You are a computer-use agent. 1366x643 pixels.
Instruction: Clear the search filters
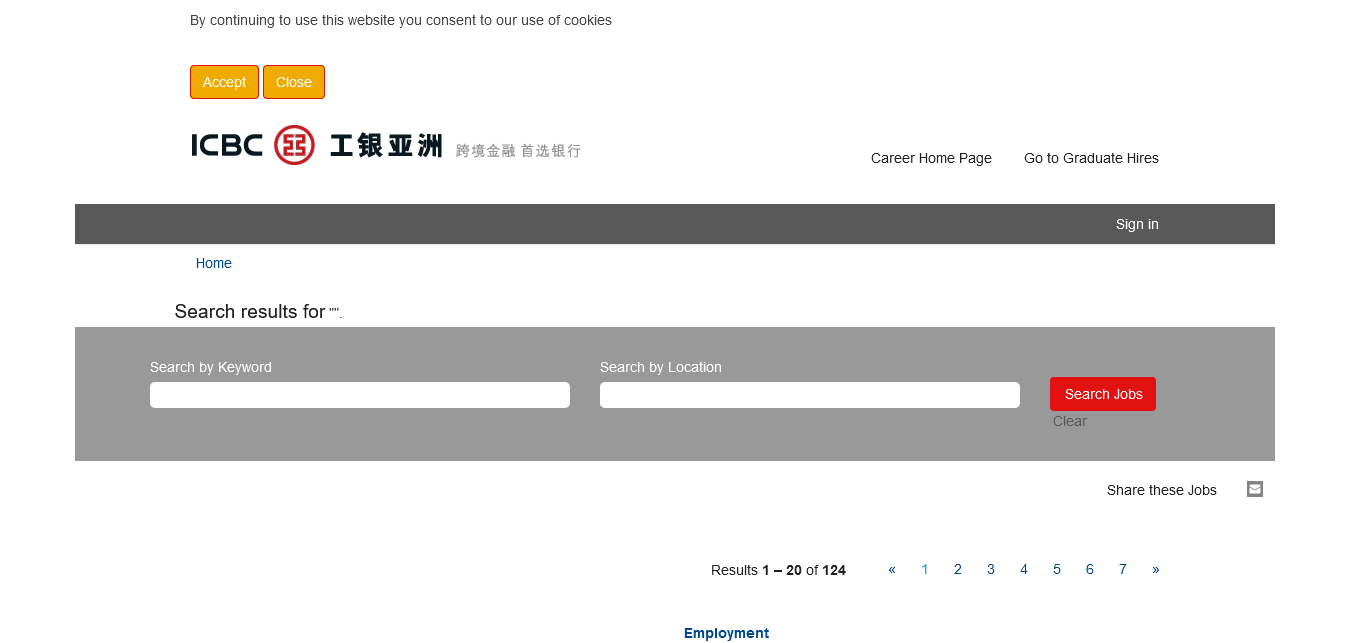[1069, 421]
